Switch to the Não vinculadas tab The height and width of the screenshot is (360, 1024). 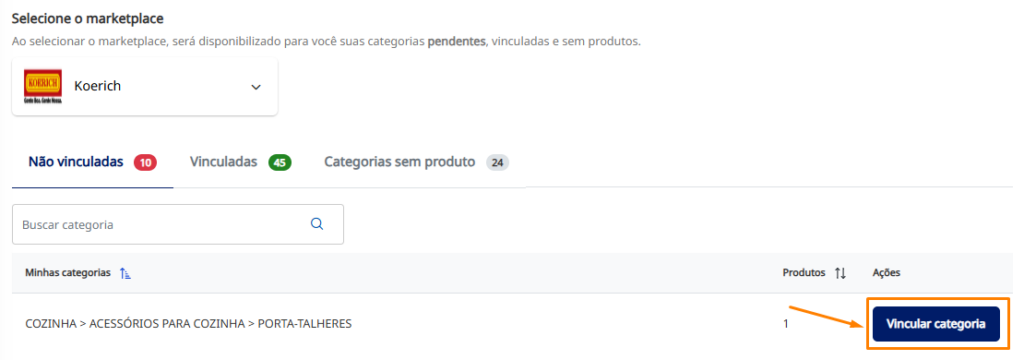tap(93, 163)
